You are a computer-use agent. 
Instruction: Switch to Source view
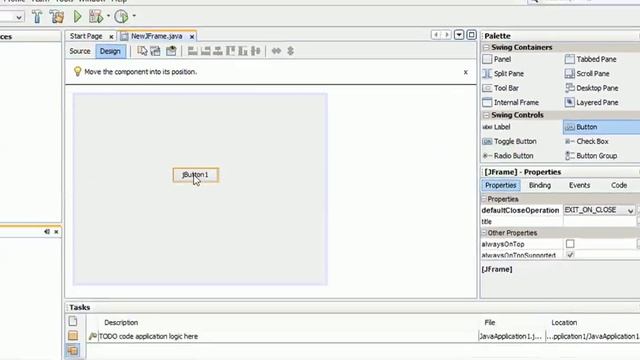pyautogui.click(x=80, y=51)
